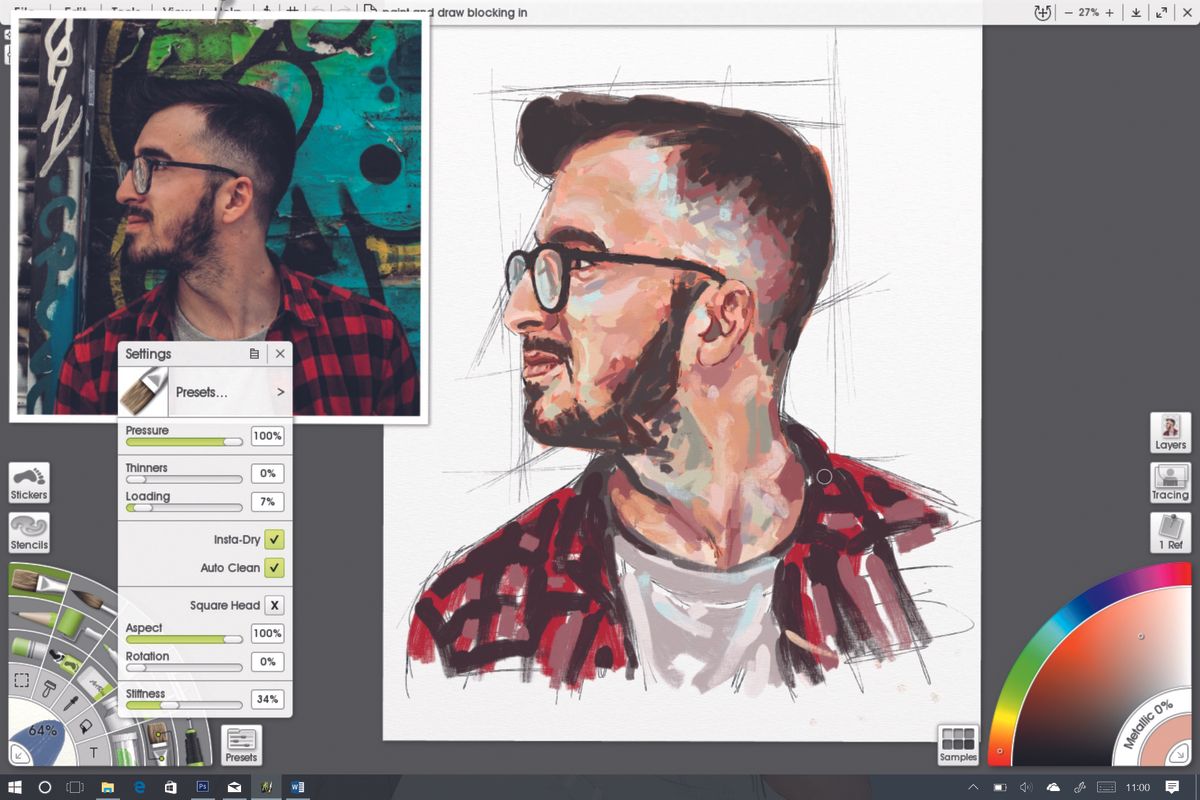Enable the Insta-Dry option
The width and height of the screenshot is (1200, 800).
point(272,538)
